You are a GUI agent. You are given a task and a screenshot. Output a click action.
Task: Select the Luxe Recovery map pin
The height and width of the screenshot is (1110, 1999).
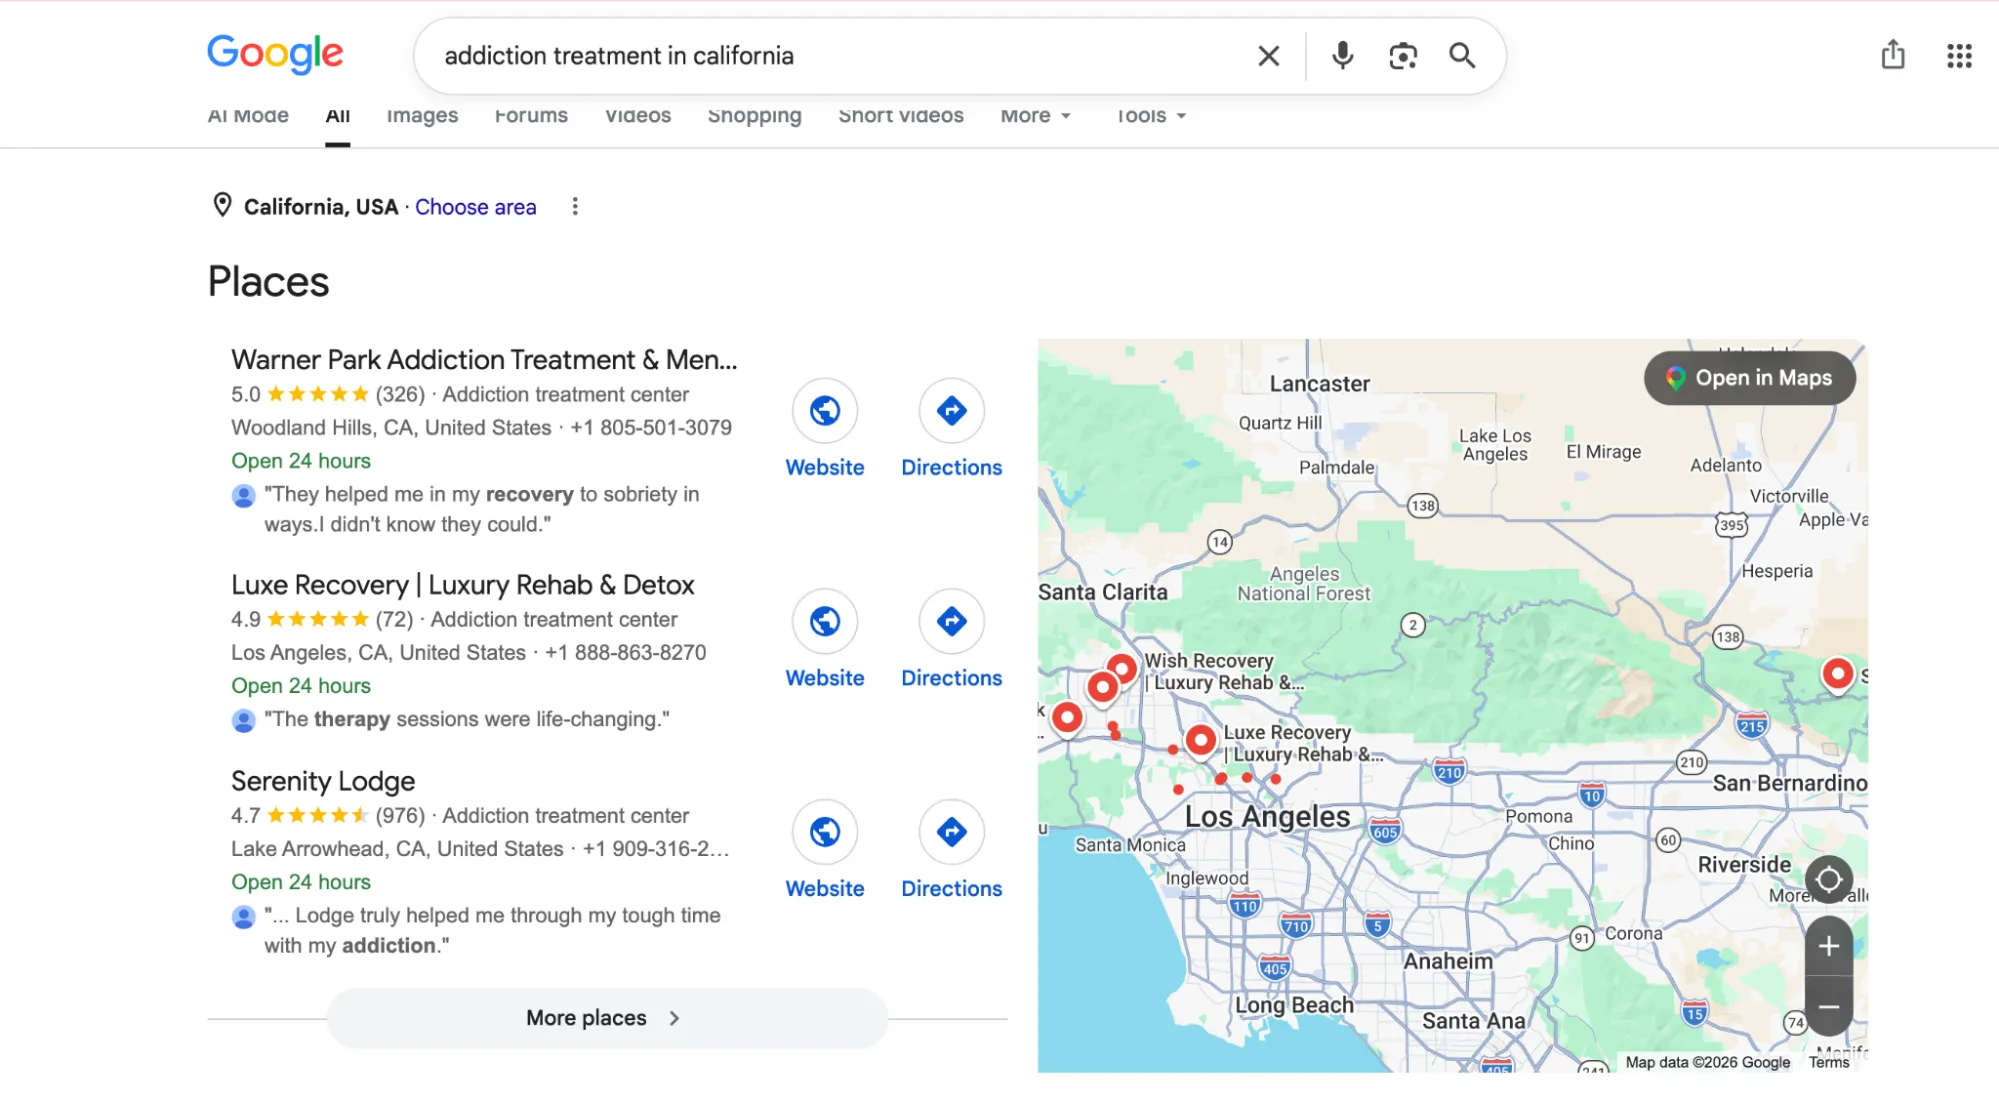(x=1200, y=740)
